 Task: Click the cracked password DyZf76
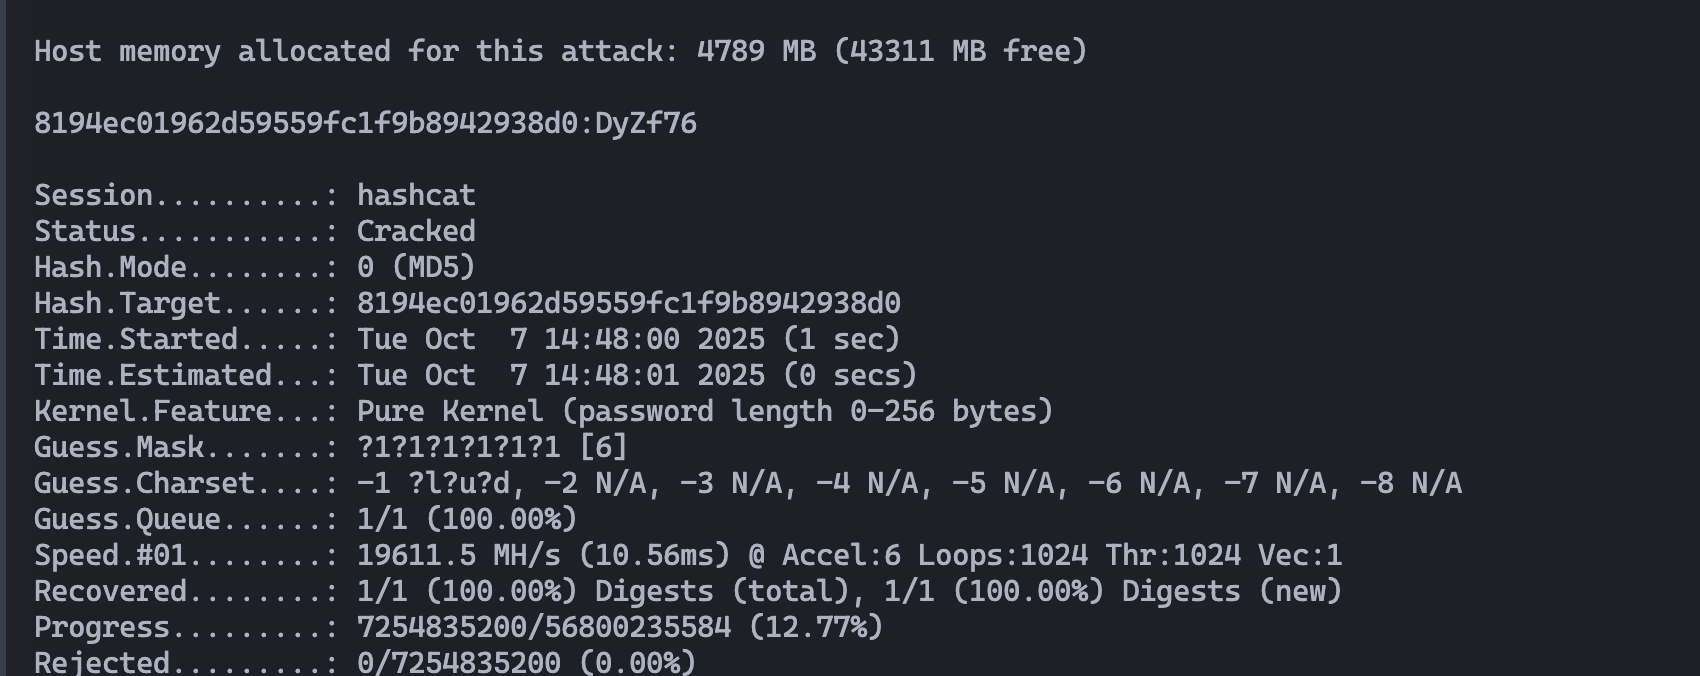(x=645, y=123)
